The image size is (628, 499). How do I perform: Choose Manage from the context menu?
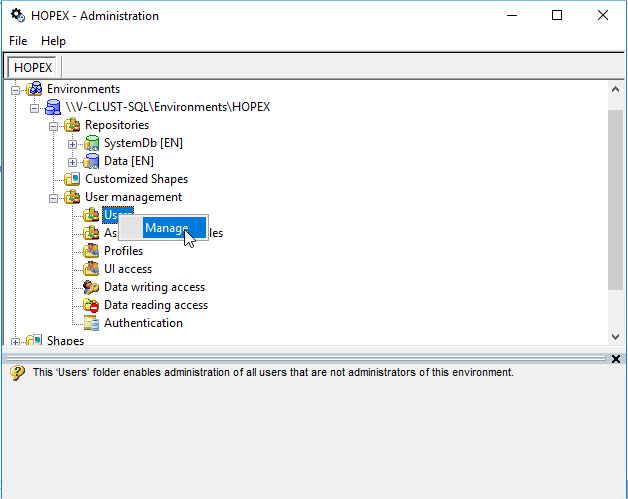[166, 228]
